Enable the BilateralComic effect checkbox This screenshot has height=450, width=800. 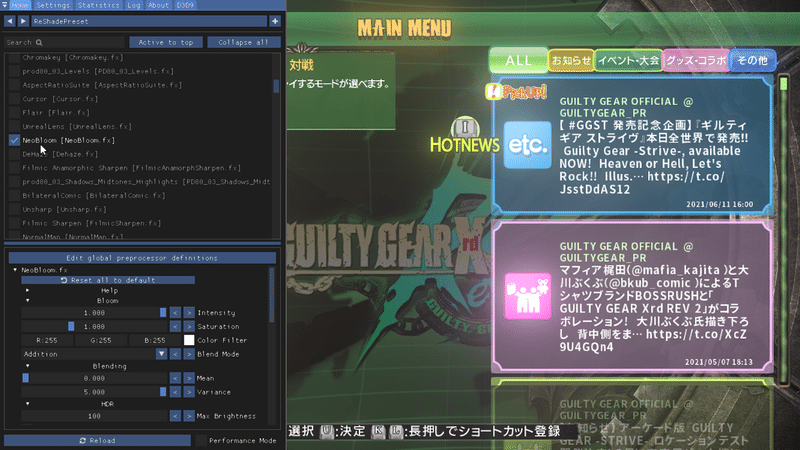tap(14, 195)
